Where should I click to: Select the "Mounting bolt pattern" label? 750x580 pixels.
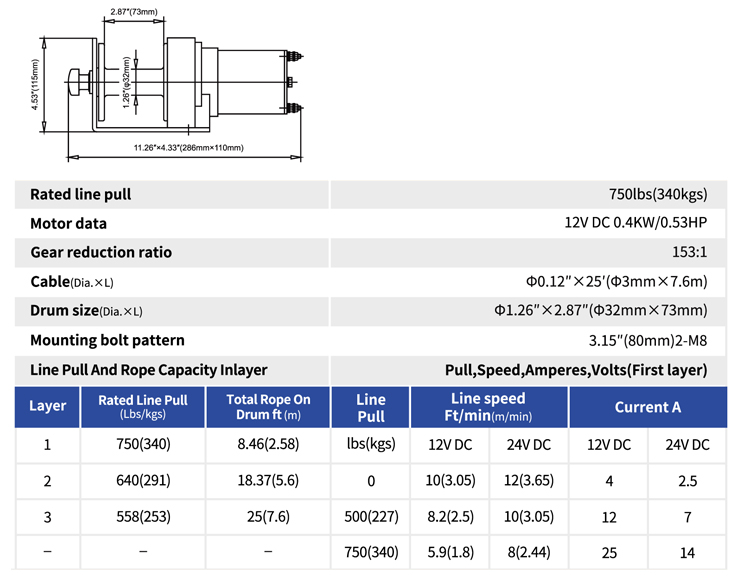(107, 340)
